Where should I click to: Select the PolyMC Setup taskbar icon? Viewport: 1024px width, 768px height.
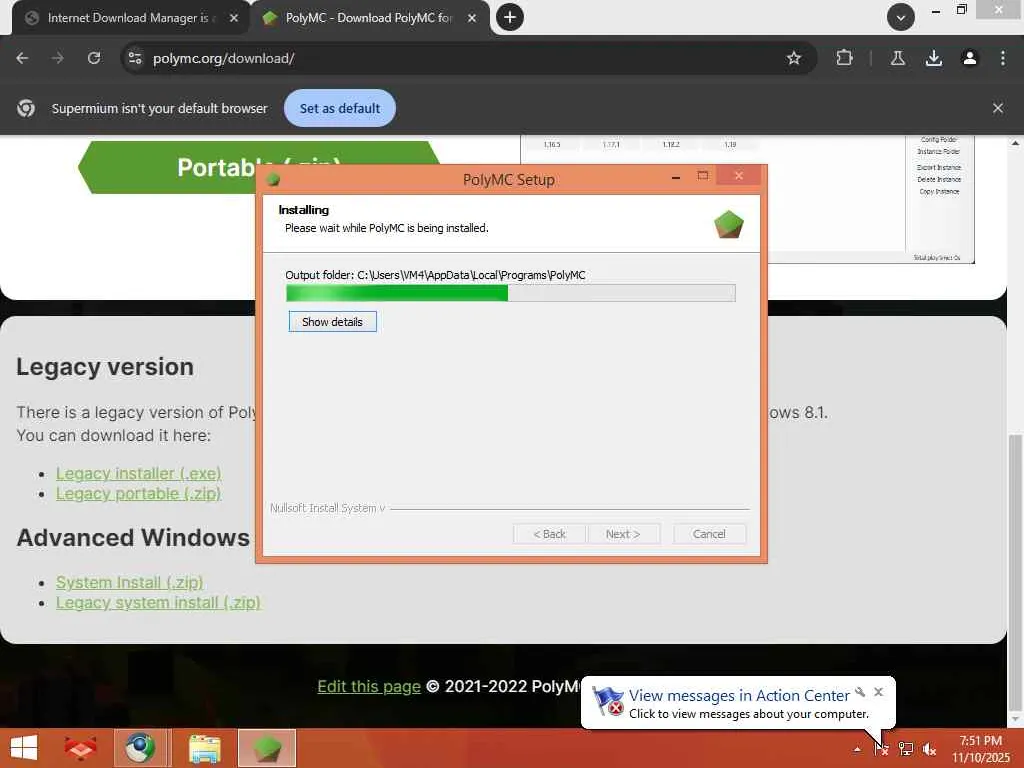point(266,748)
